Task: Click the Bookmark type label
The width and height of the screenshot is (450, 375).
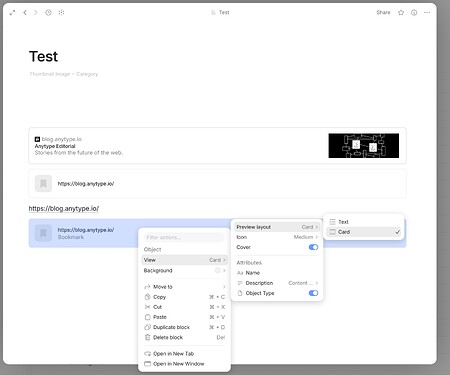Action: click(x=71, y=237)
